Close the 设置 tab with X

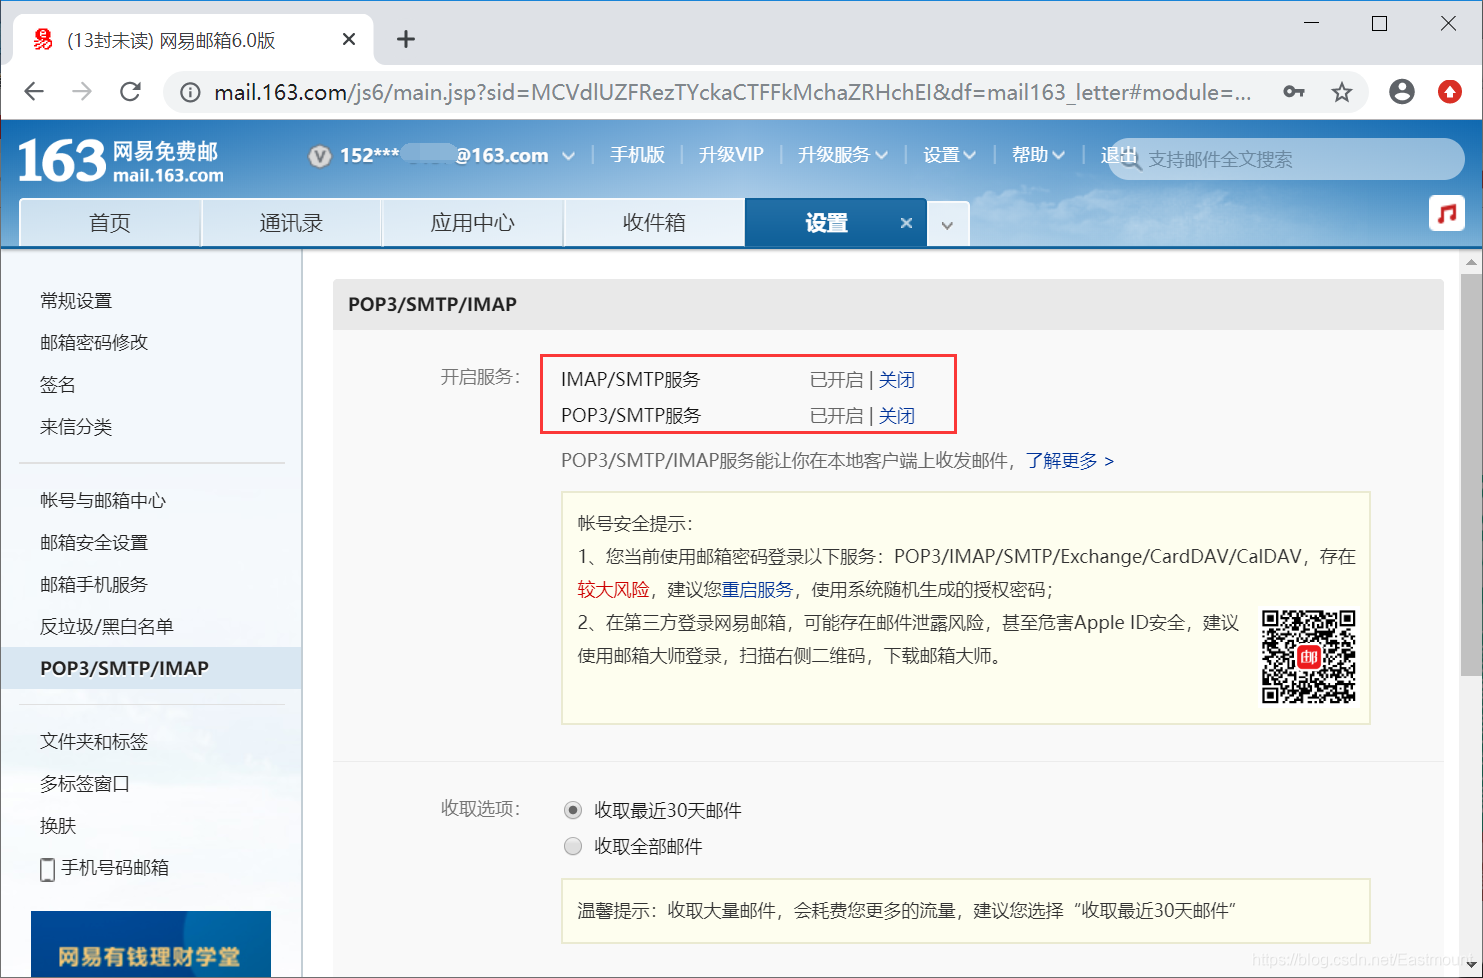[x=906, y=223]
